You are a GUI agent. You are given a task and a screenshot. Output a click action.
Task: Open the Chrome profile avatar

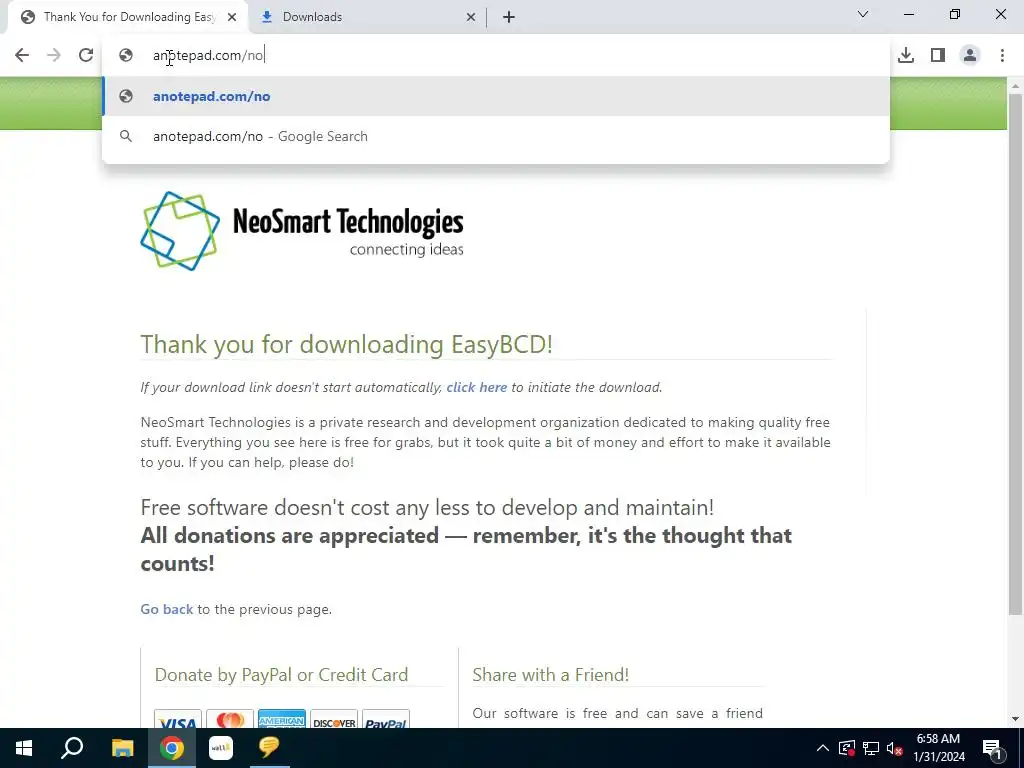pyautogui.click(x=970, y=56)
